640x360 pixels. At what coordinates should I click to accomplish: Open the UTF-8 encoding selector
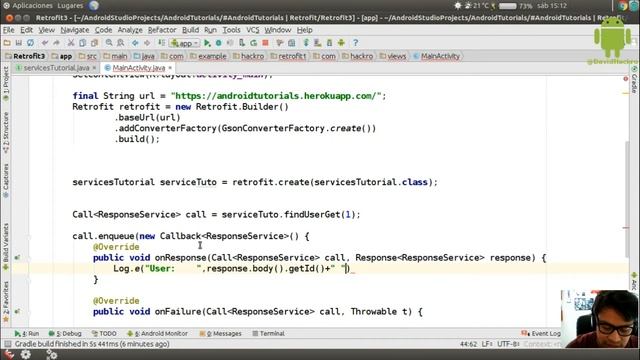pyautogui.click(x=508, y=344)
